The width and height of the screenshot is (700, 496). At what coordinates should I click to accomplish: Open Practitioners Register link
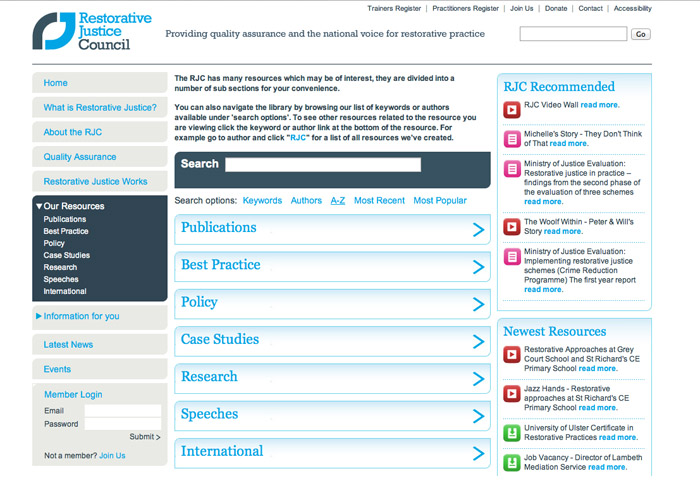pyautogui.click(x=465, y=8)
